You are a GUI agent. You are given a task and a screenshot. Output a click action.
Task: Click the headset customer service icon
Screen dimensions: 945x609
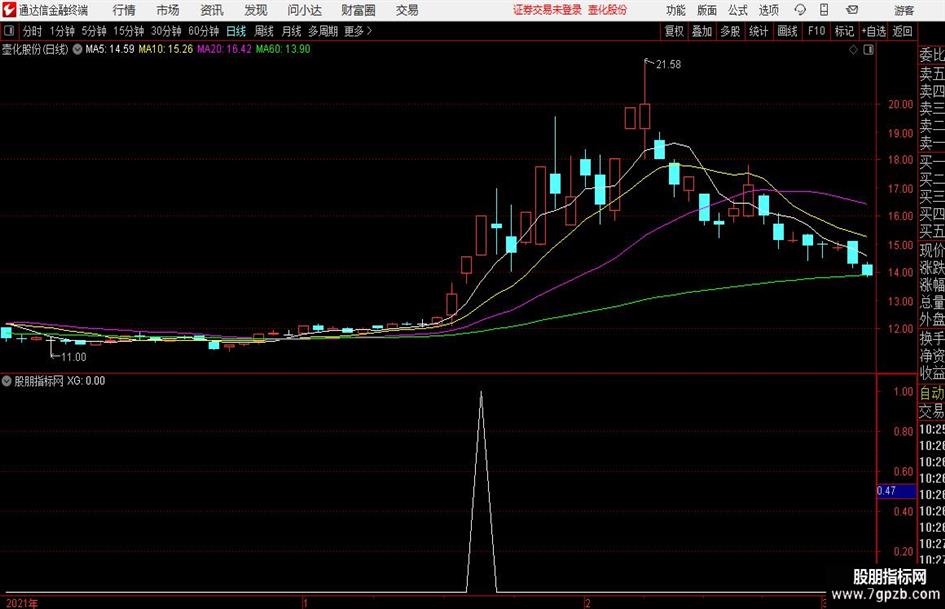(x=800, y=10)
